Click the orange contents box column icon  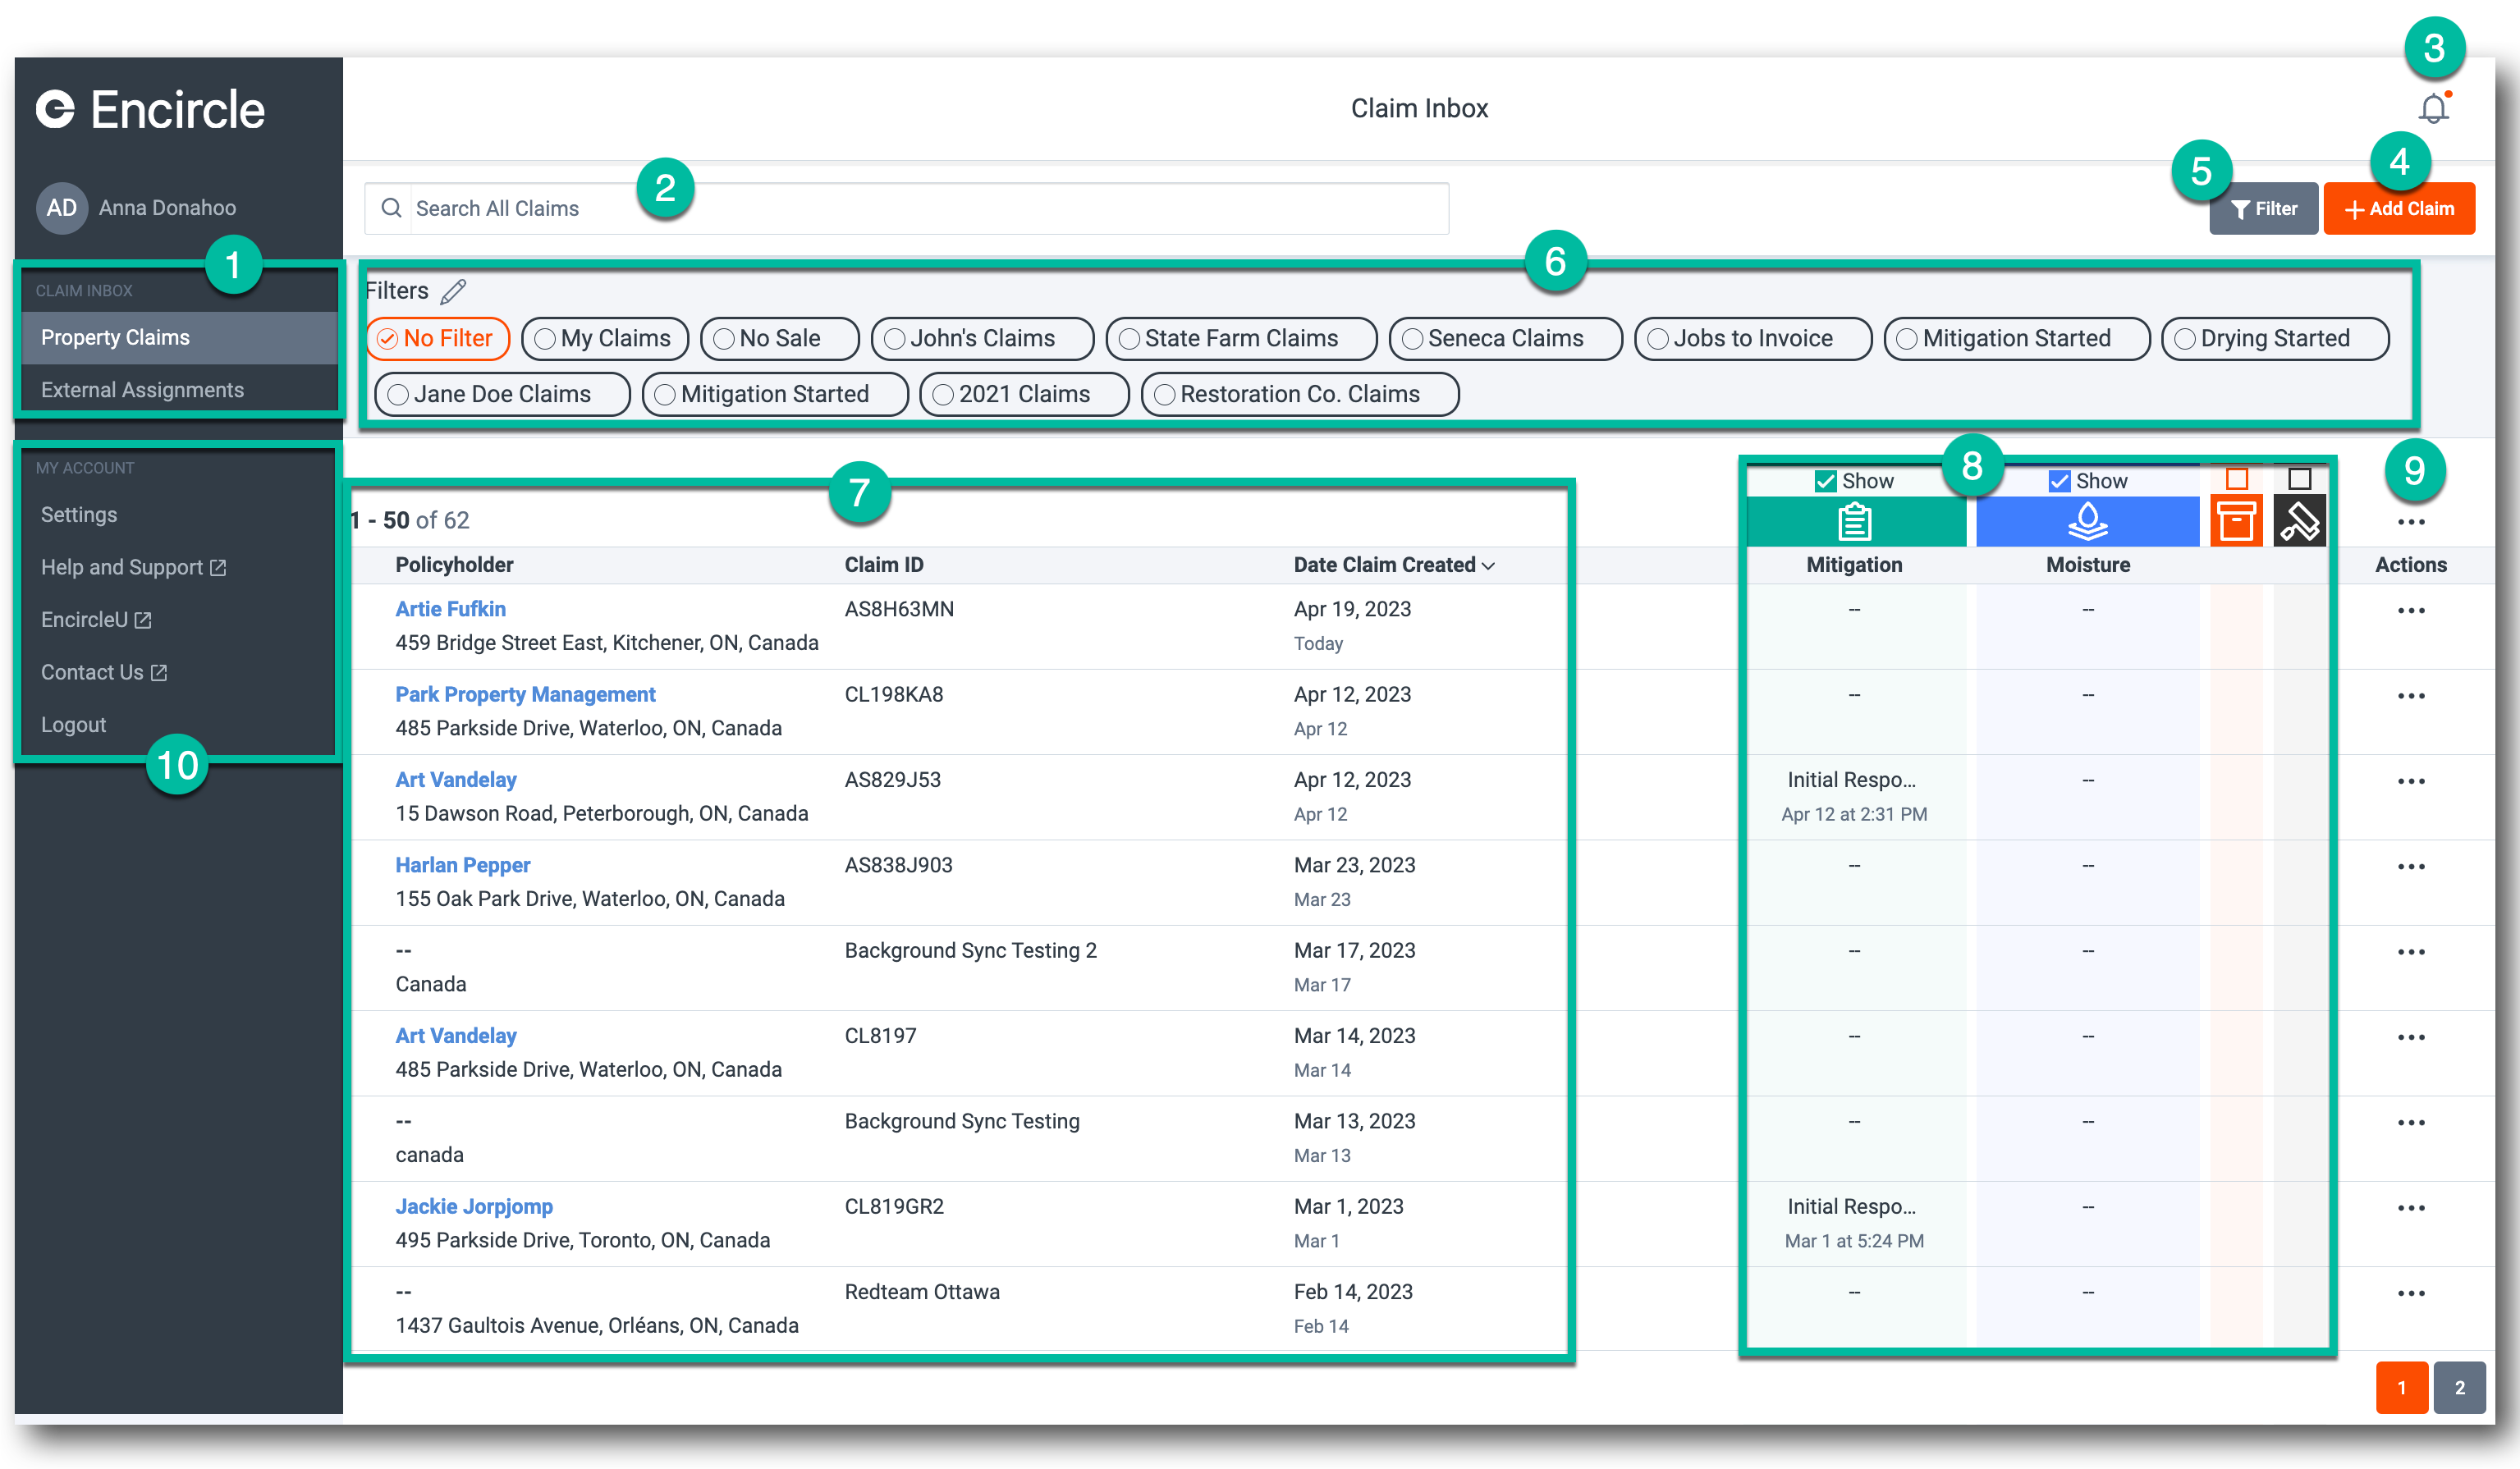point(2236,521)
